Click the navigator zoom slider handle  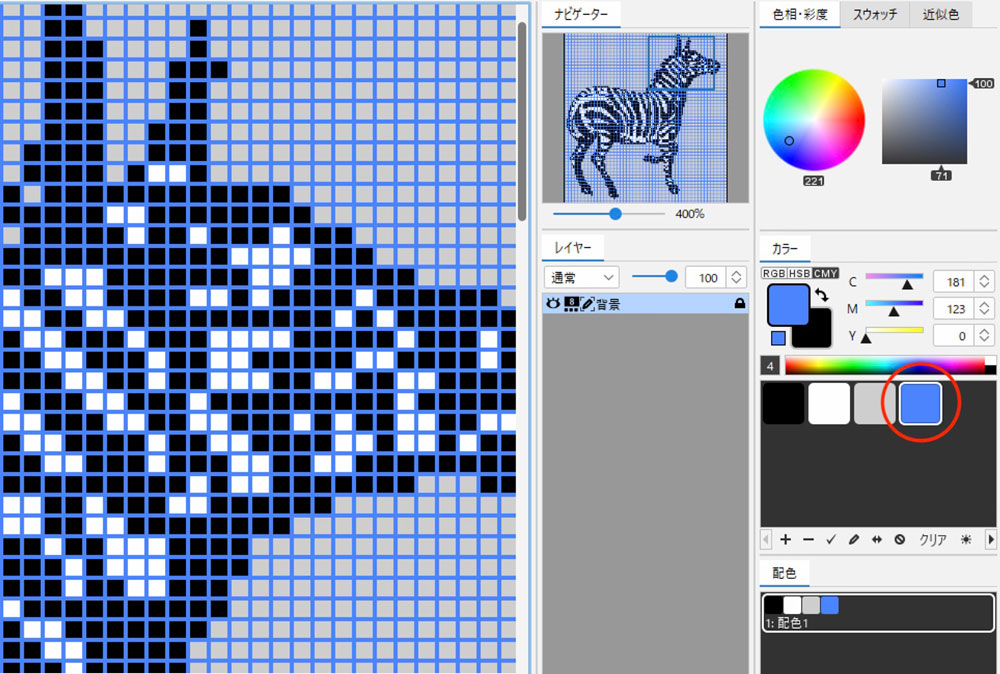[x=615, y=214]
